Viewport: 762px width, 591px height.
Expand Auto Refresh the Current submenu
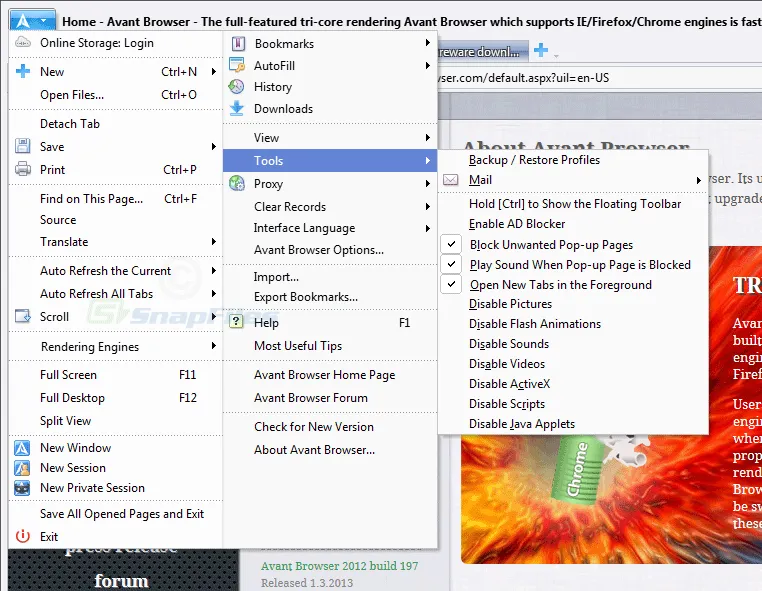(x=213, y=270)
